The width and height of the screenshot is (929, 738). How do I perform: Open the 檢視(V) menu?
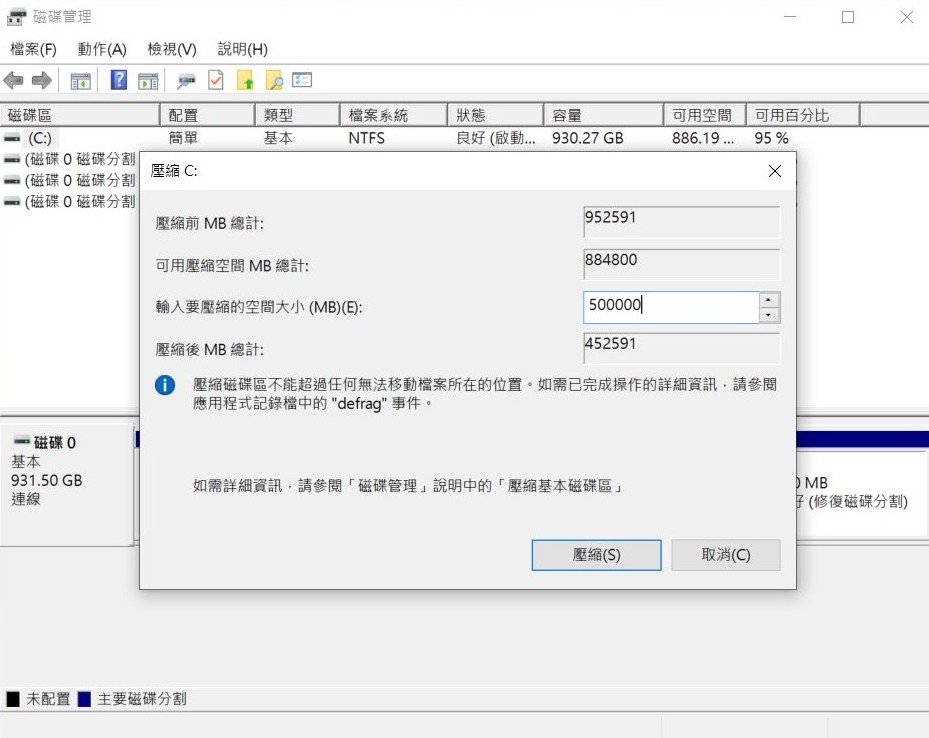pyautogui.click(x=172, y=49)
